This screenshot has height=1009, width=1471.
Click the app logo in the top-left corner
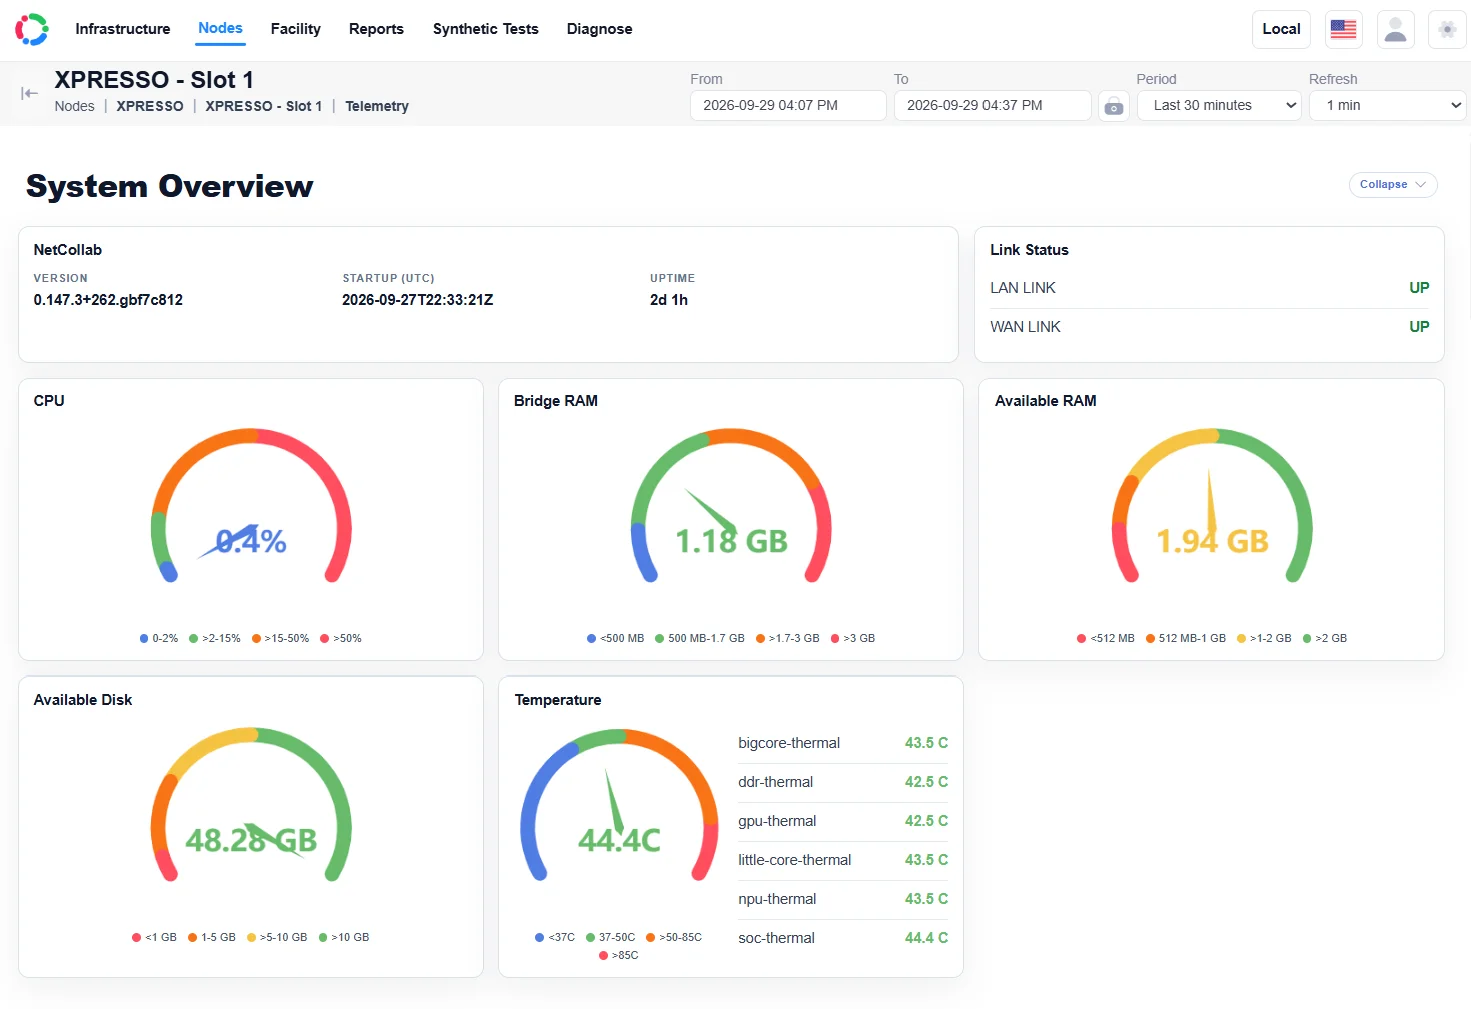[31, 29]
